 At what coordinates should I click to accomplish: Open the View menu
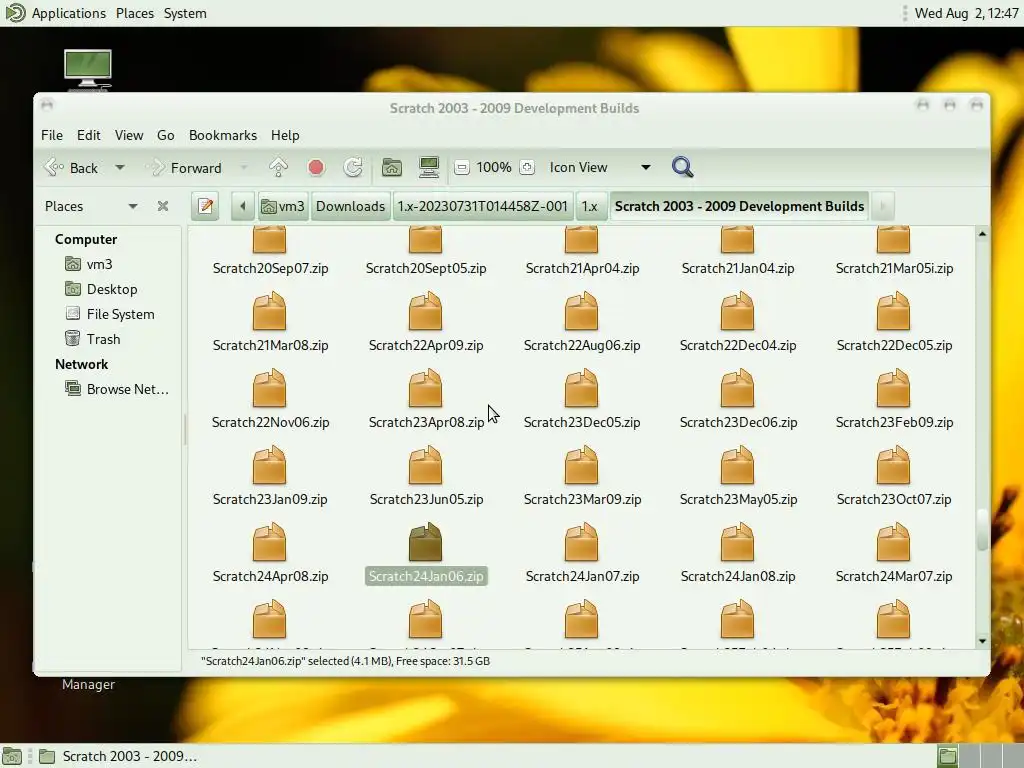[129, 135]
